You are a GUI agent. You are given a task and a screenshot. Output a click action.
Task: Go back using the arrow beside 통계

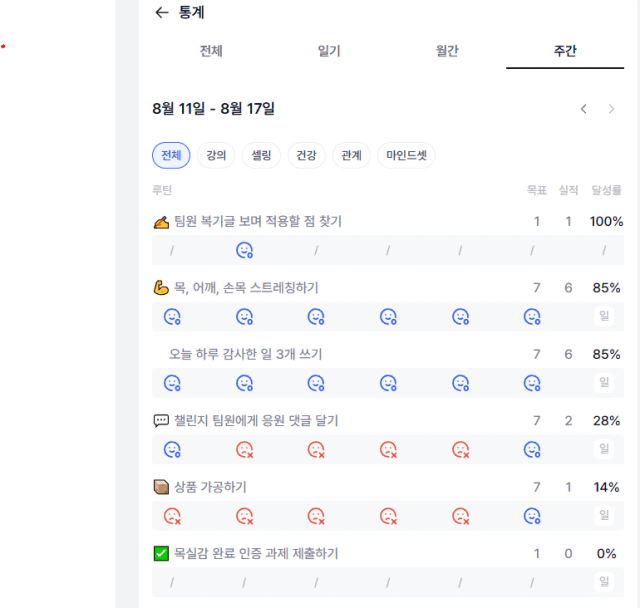point(162,13)
